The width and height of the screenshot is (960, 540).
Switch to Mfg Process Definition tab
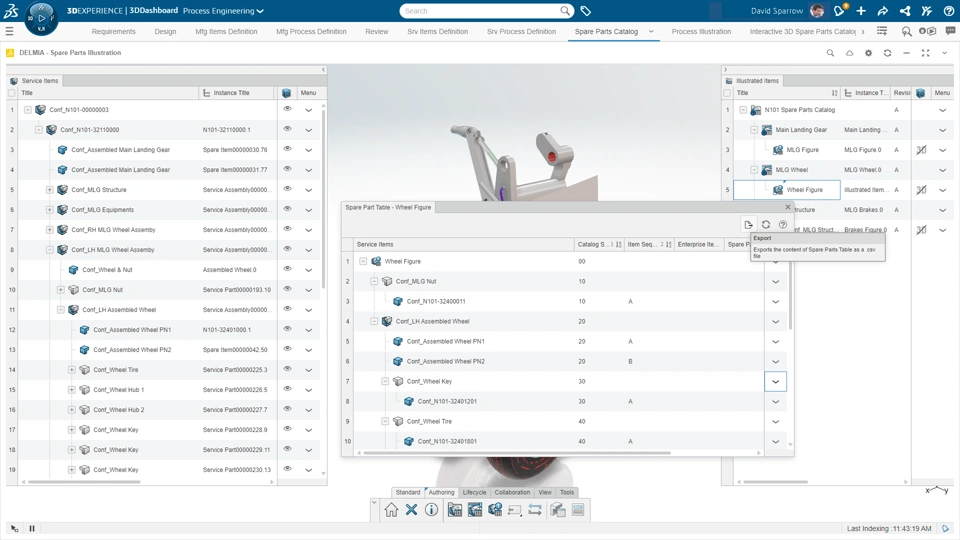(x=311, y=31)
